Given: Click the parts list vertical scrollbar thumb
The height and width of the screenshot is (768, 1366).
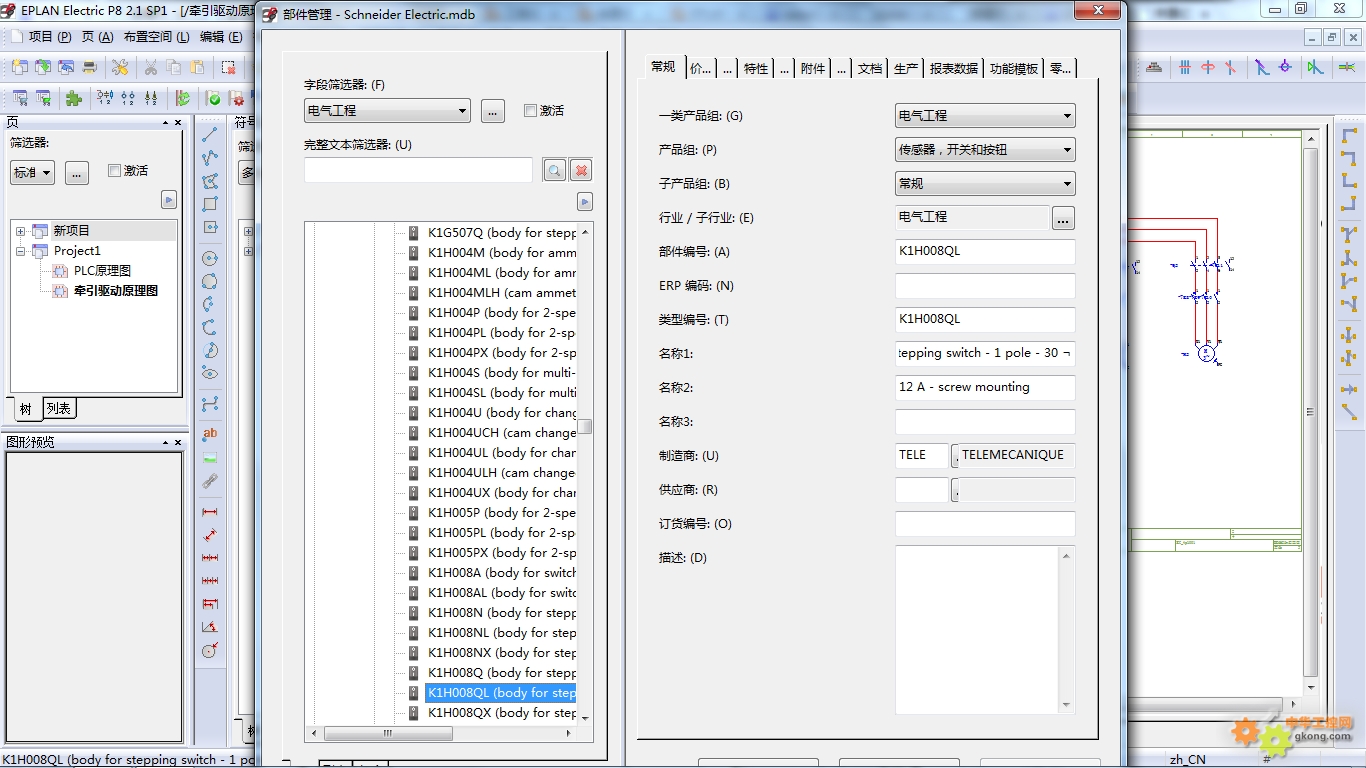Looking at the screenshot, I should tap(586, 426).
